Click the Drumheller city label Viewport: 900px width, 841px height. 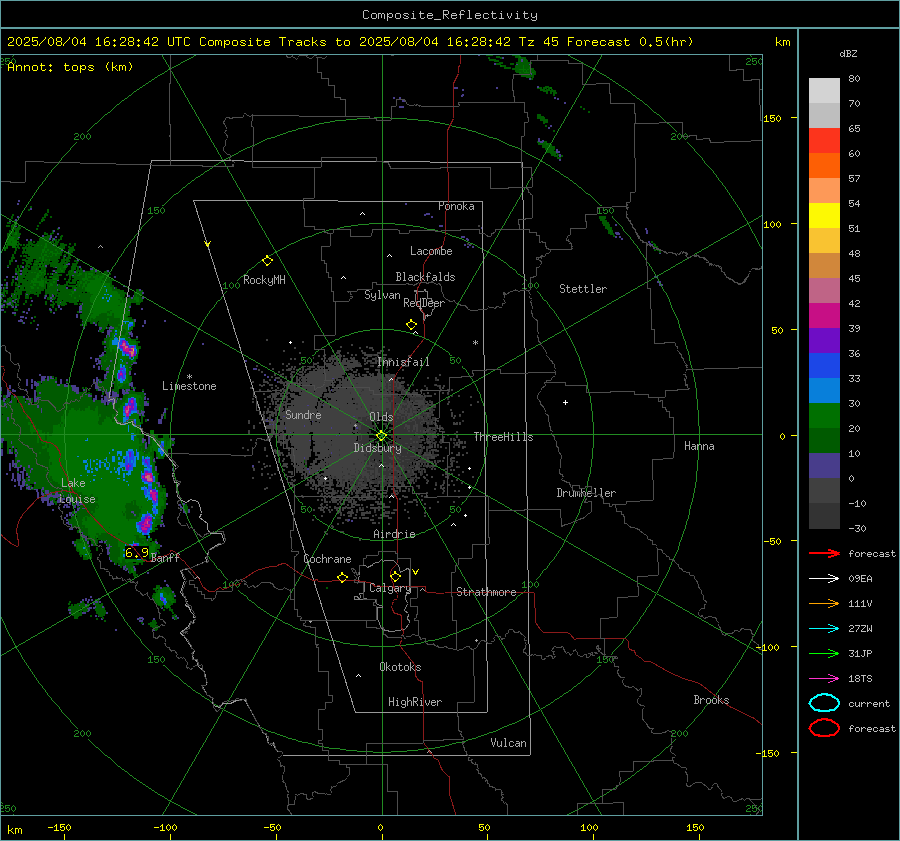click(x=586, y=493)
